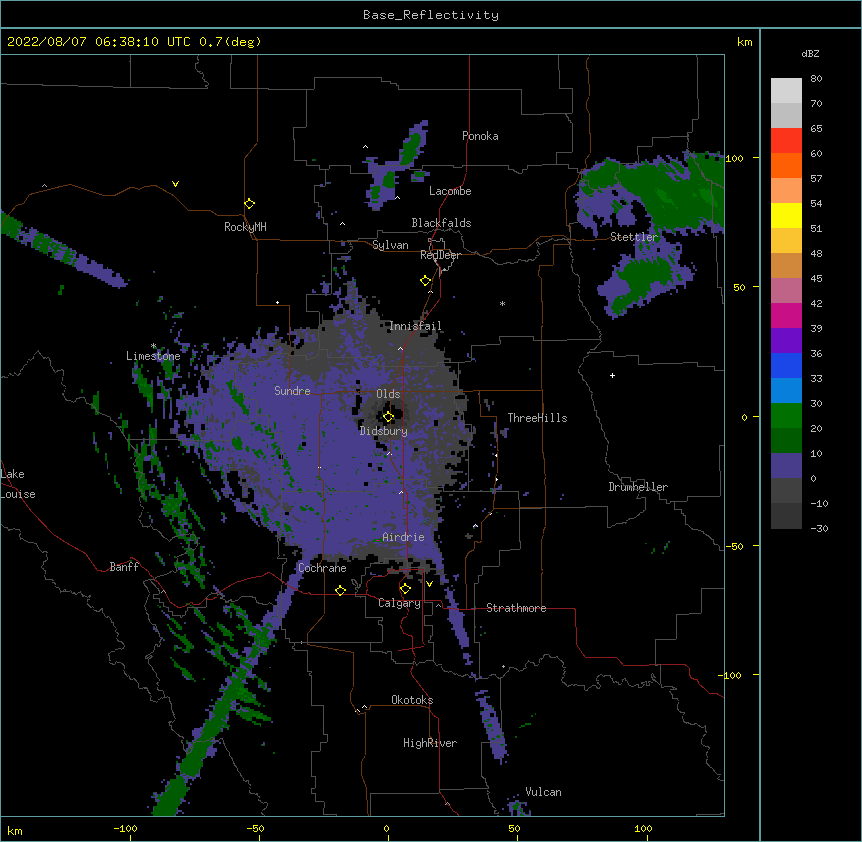Screen dimensions: 862x842
Task: Pick the violet 36–39 dBZ swatch
Action: coord(786,341)
